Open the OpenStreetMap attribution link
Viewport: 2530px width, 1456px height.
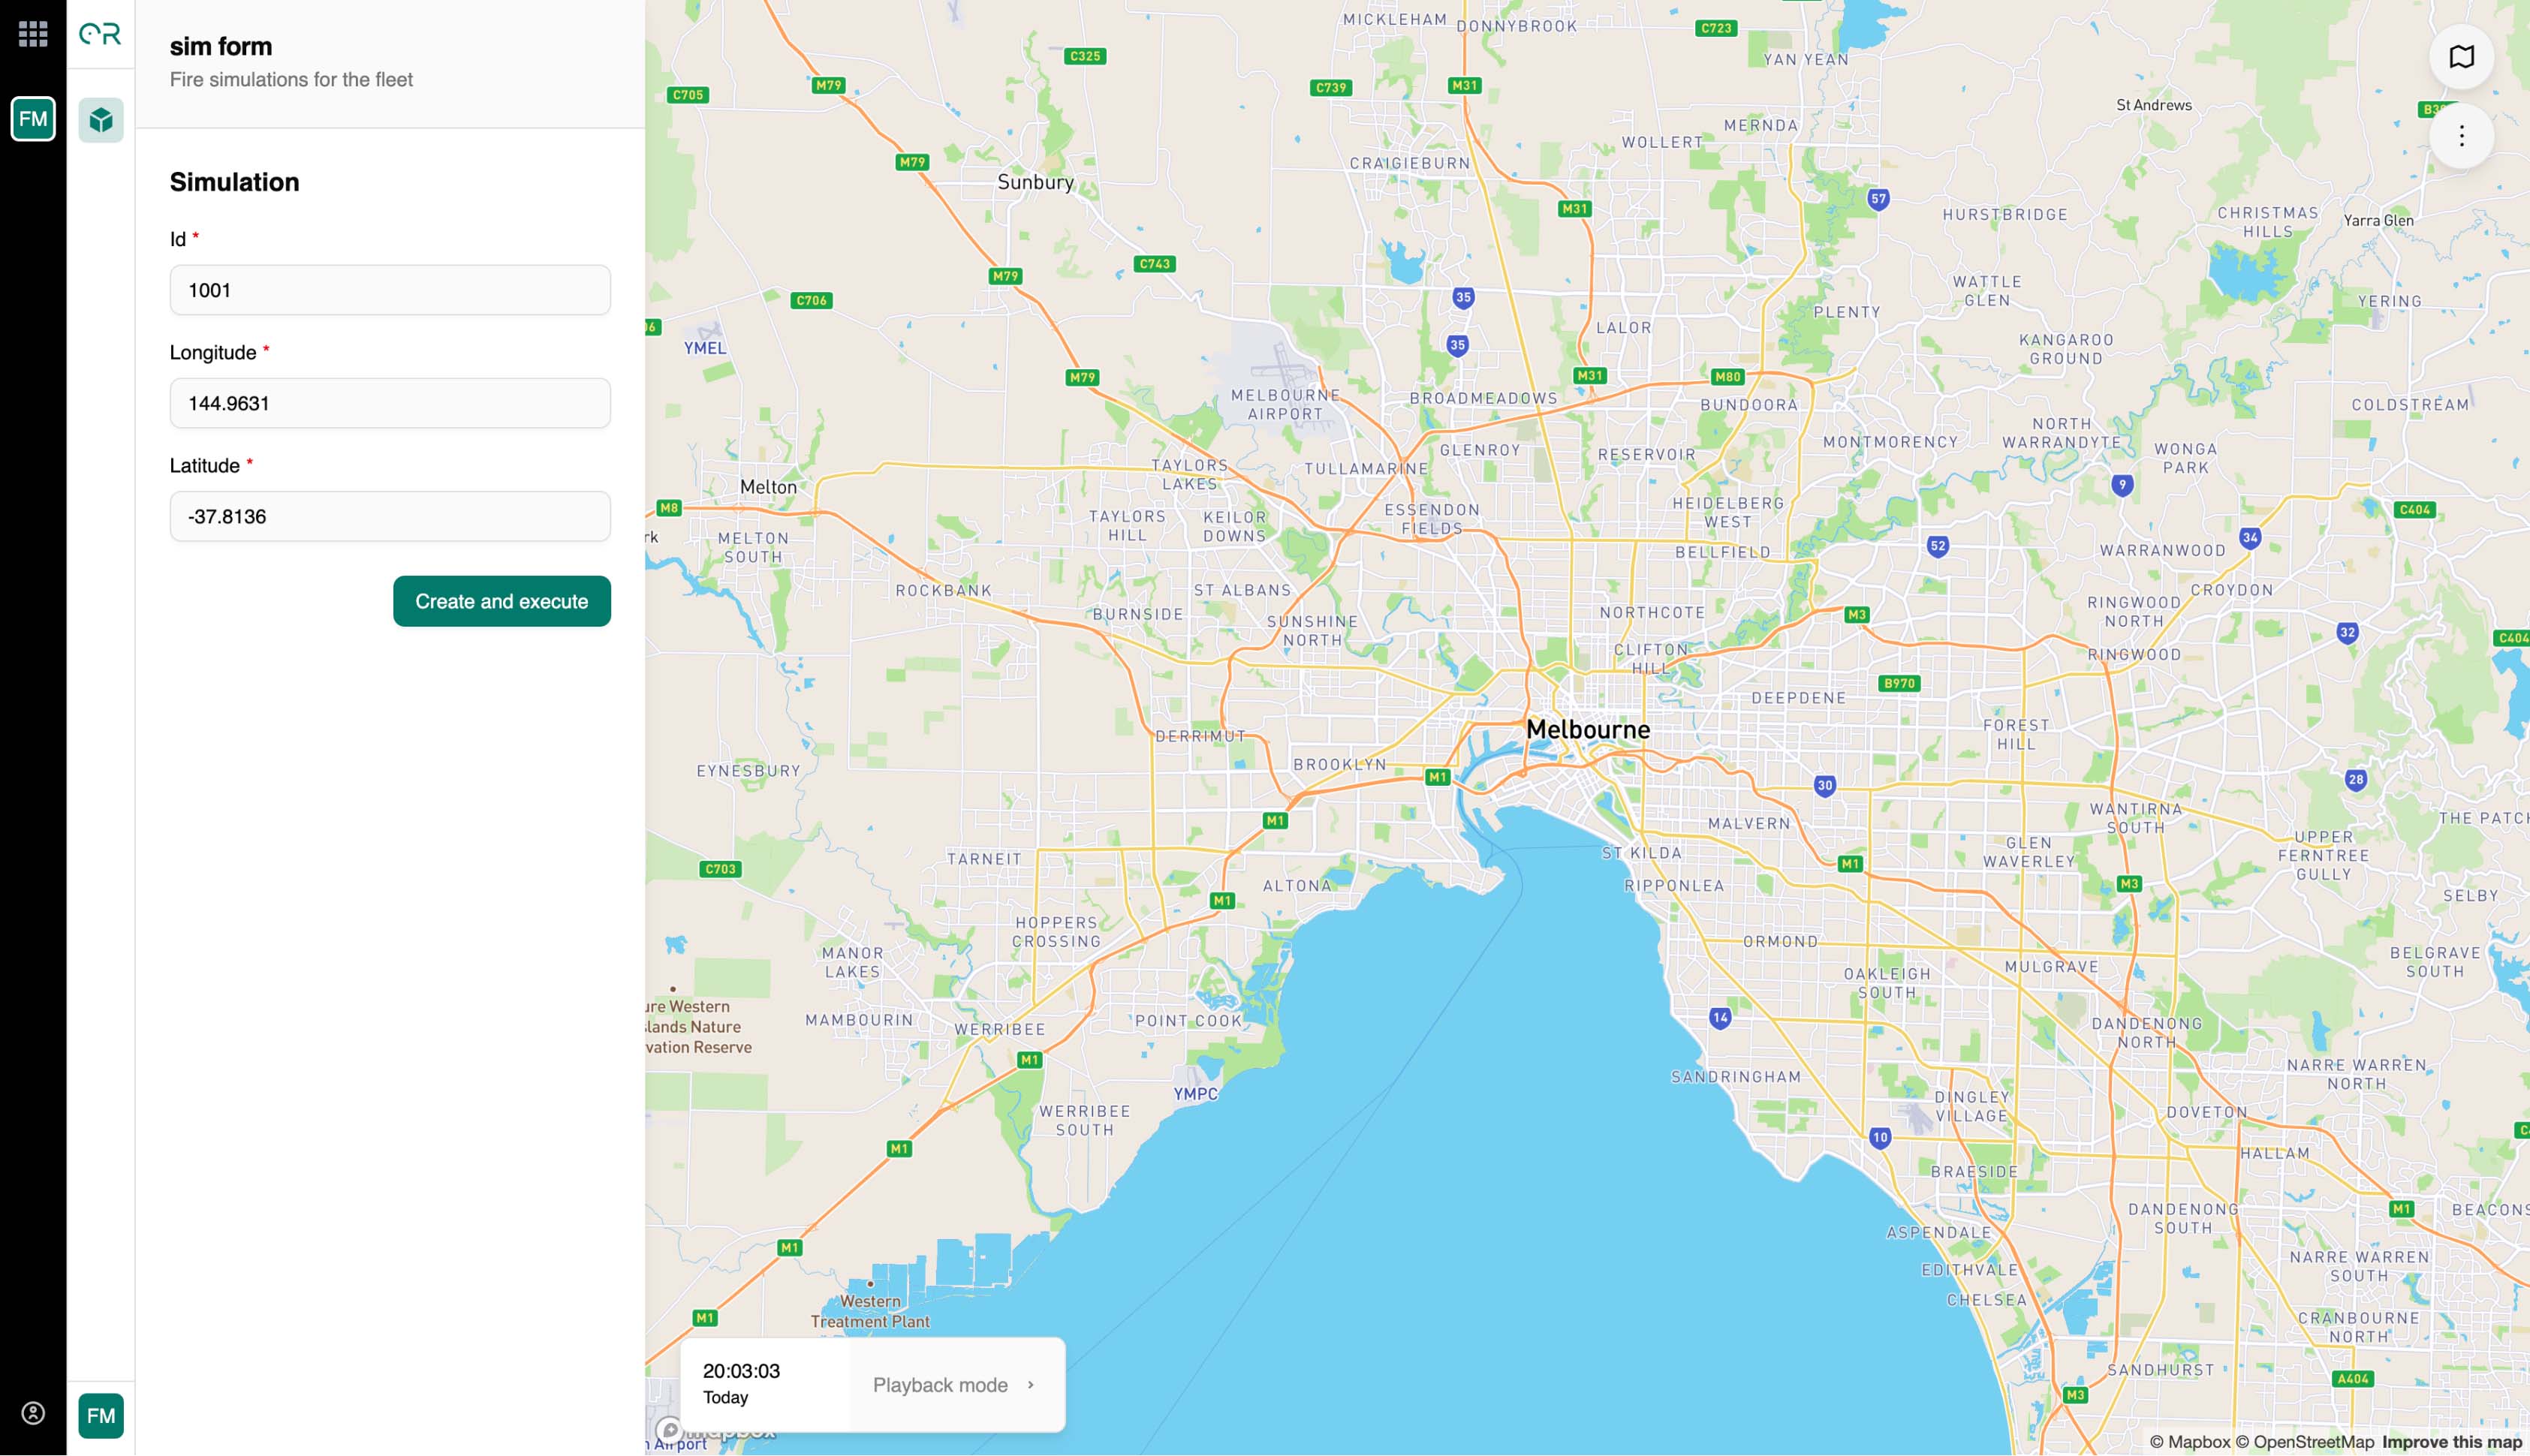2305,1442
